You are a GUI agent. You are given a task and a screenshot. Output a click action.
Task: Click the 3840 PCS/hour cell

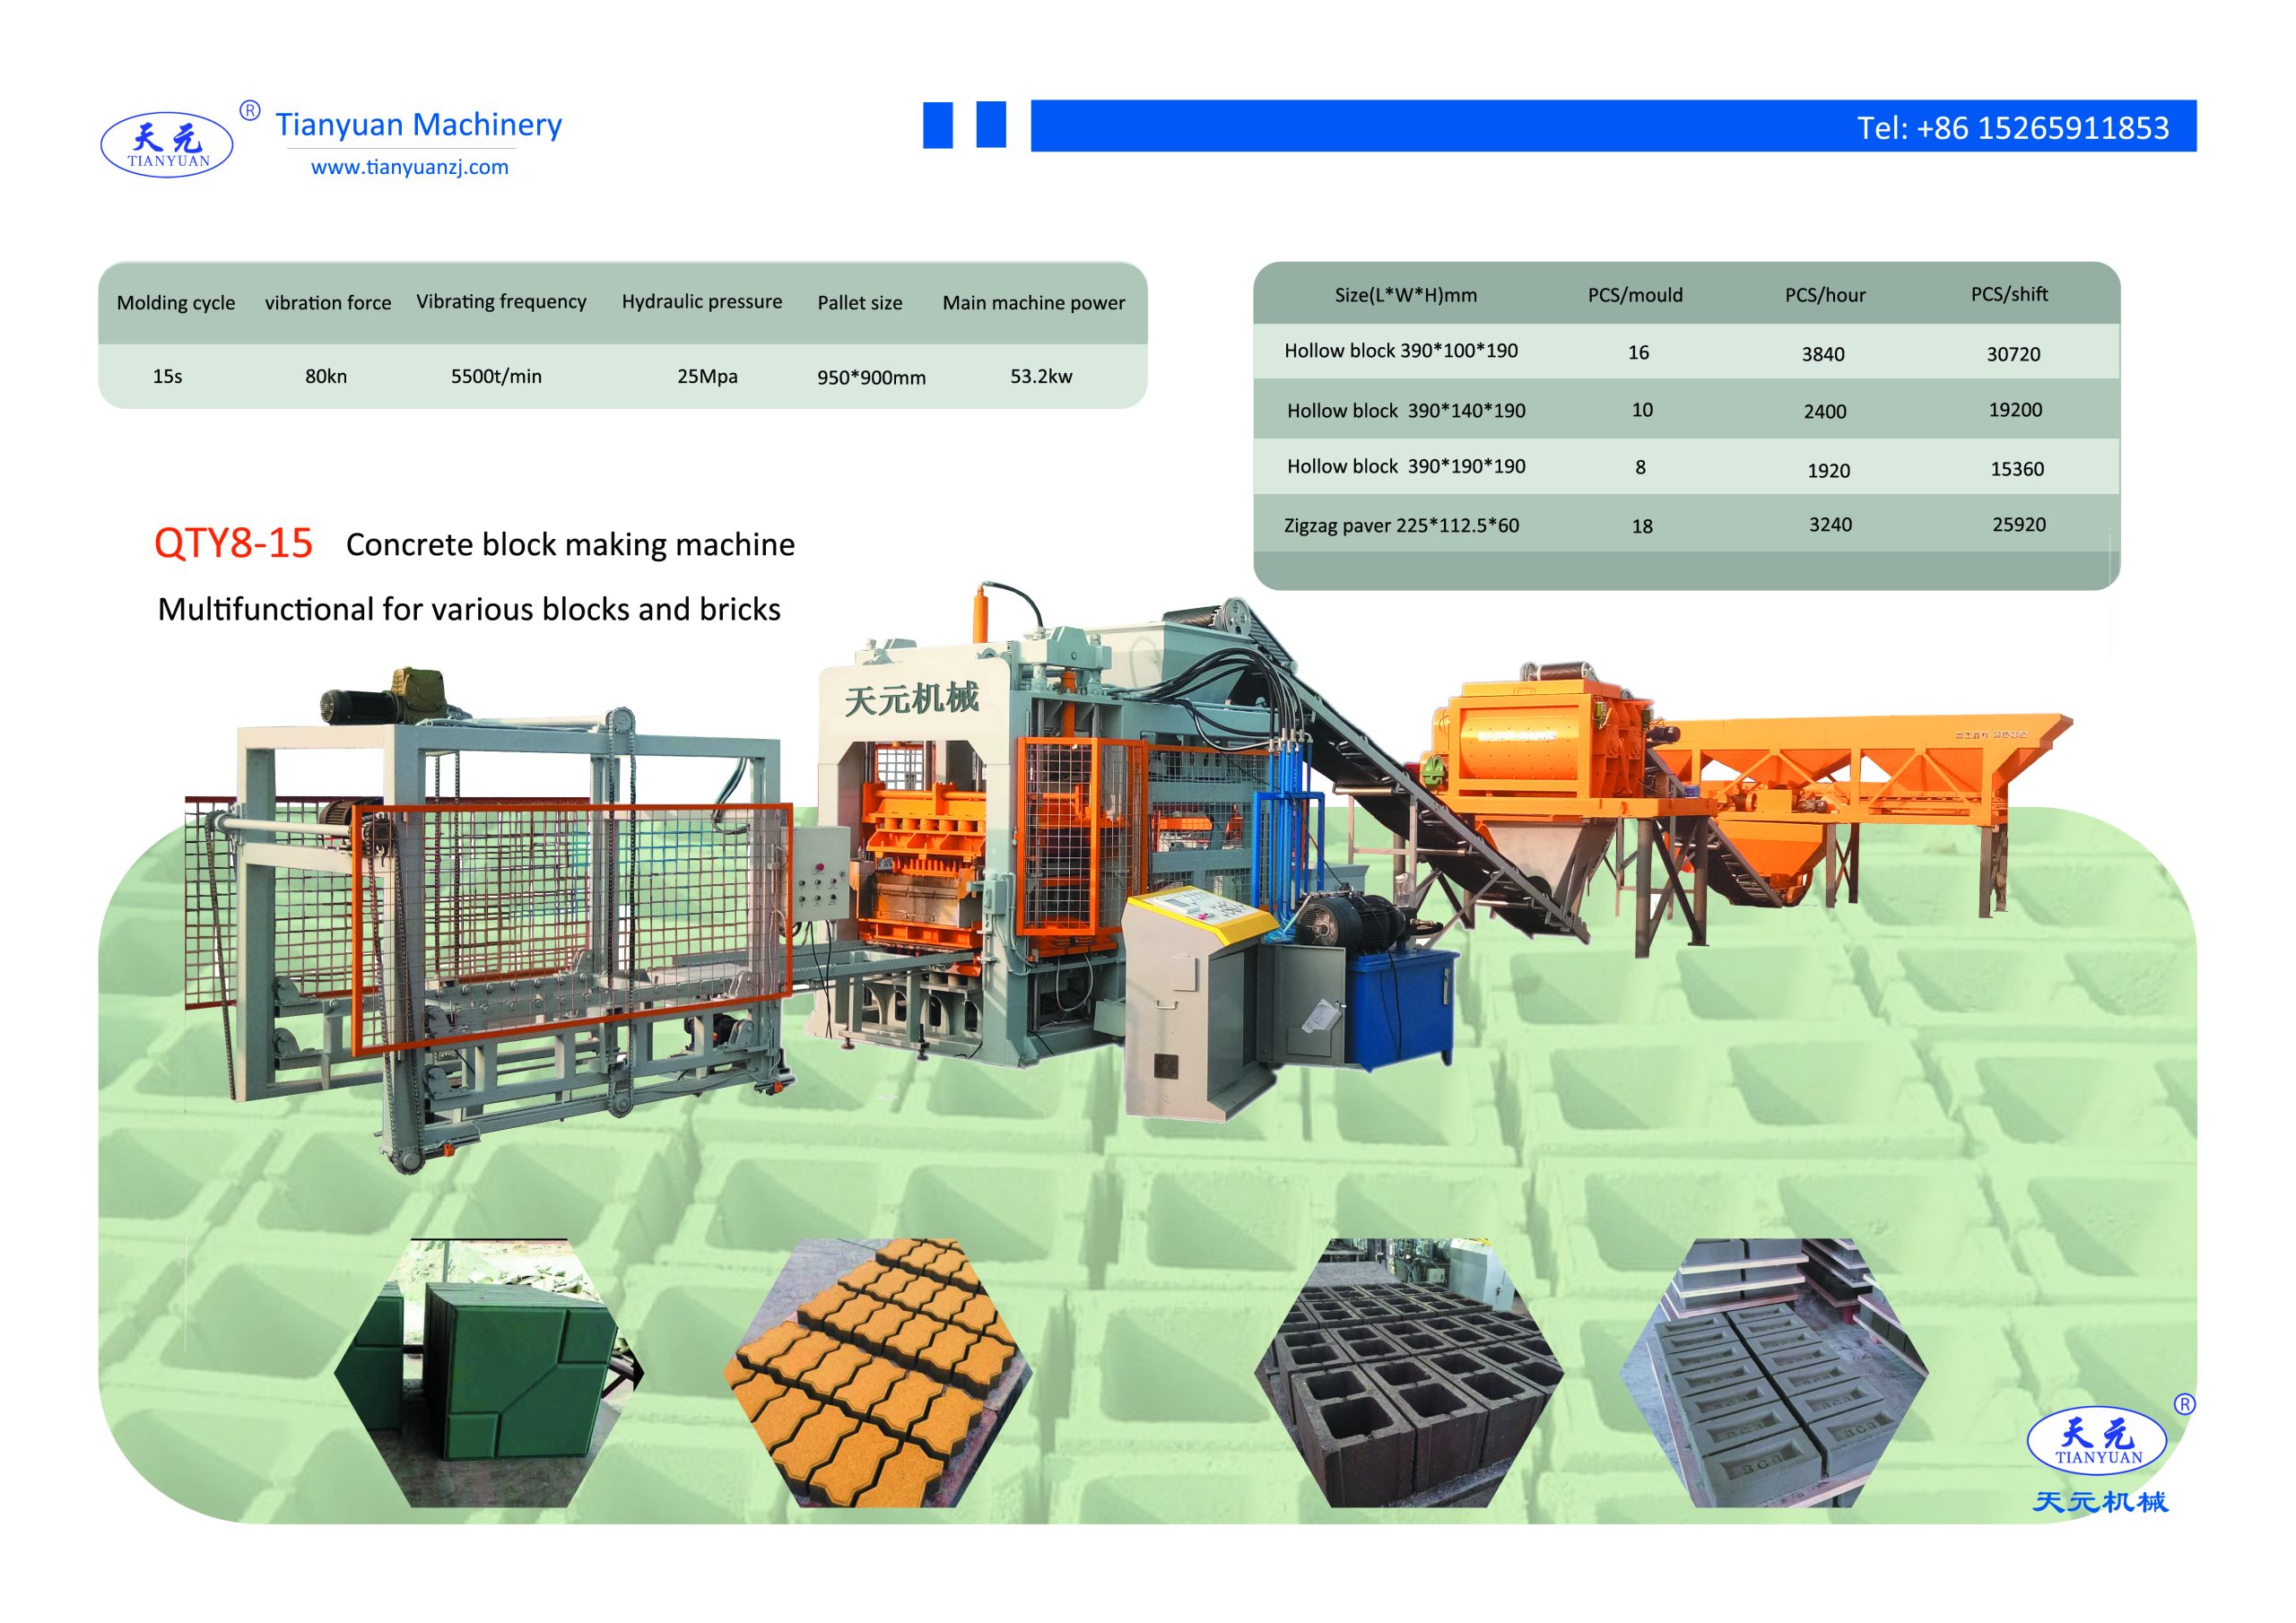click(x=1823, y=355)
